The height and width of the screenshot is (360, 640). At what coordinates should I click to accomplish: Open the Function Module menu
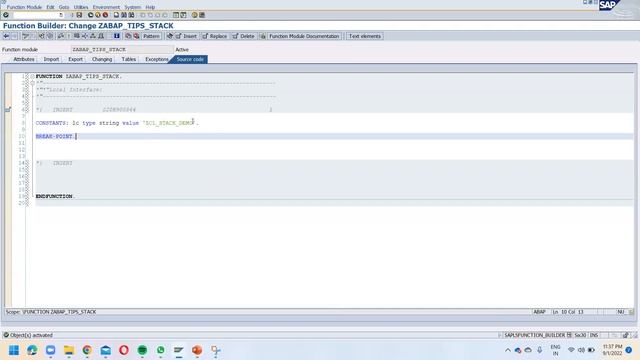pos(24,7)
